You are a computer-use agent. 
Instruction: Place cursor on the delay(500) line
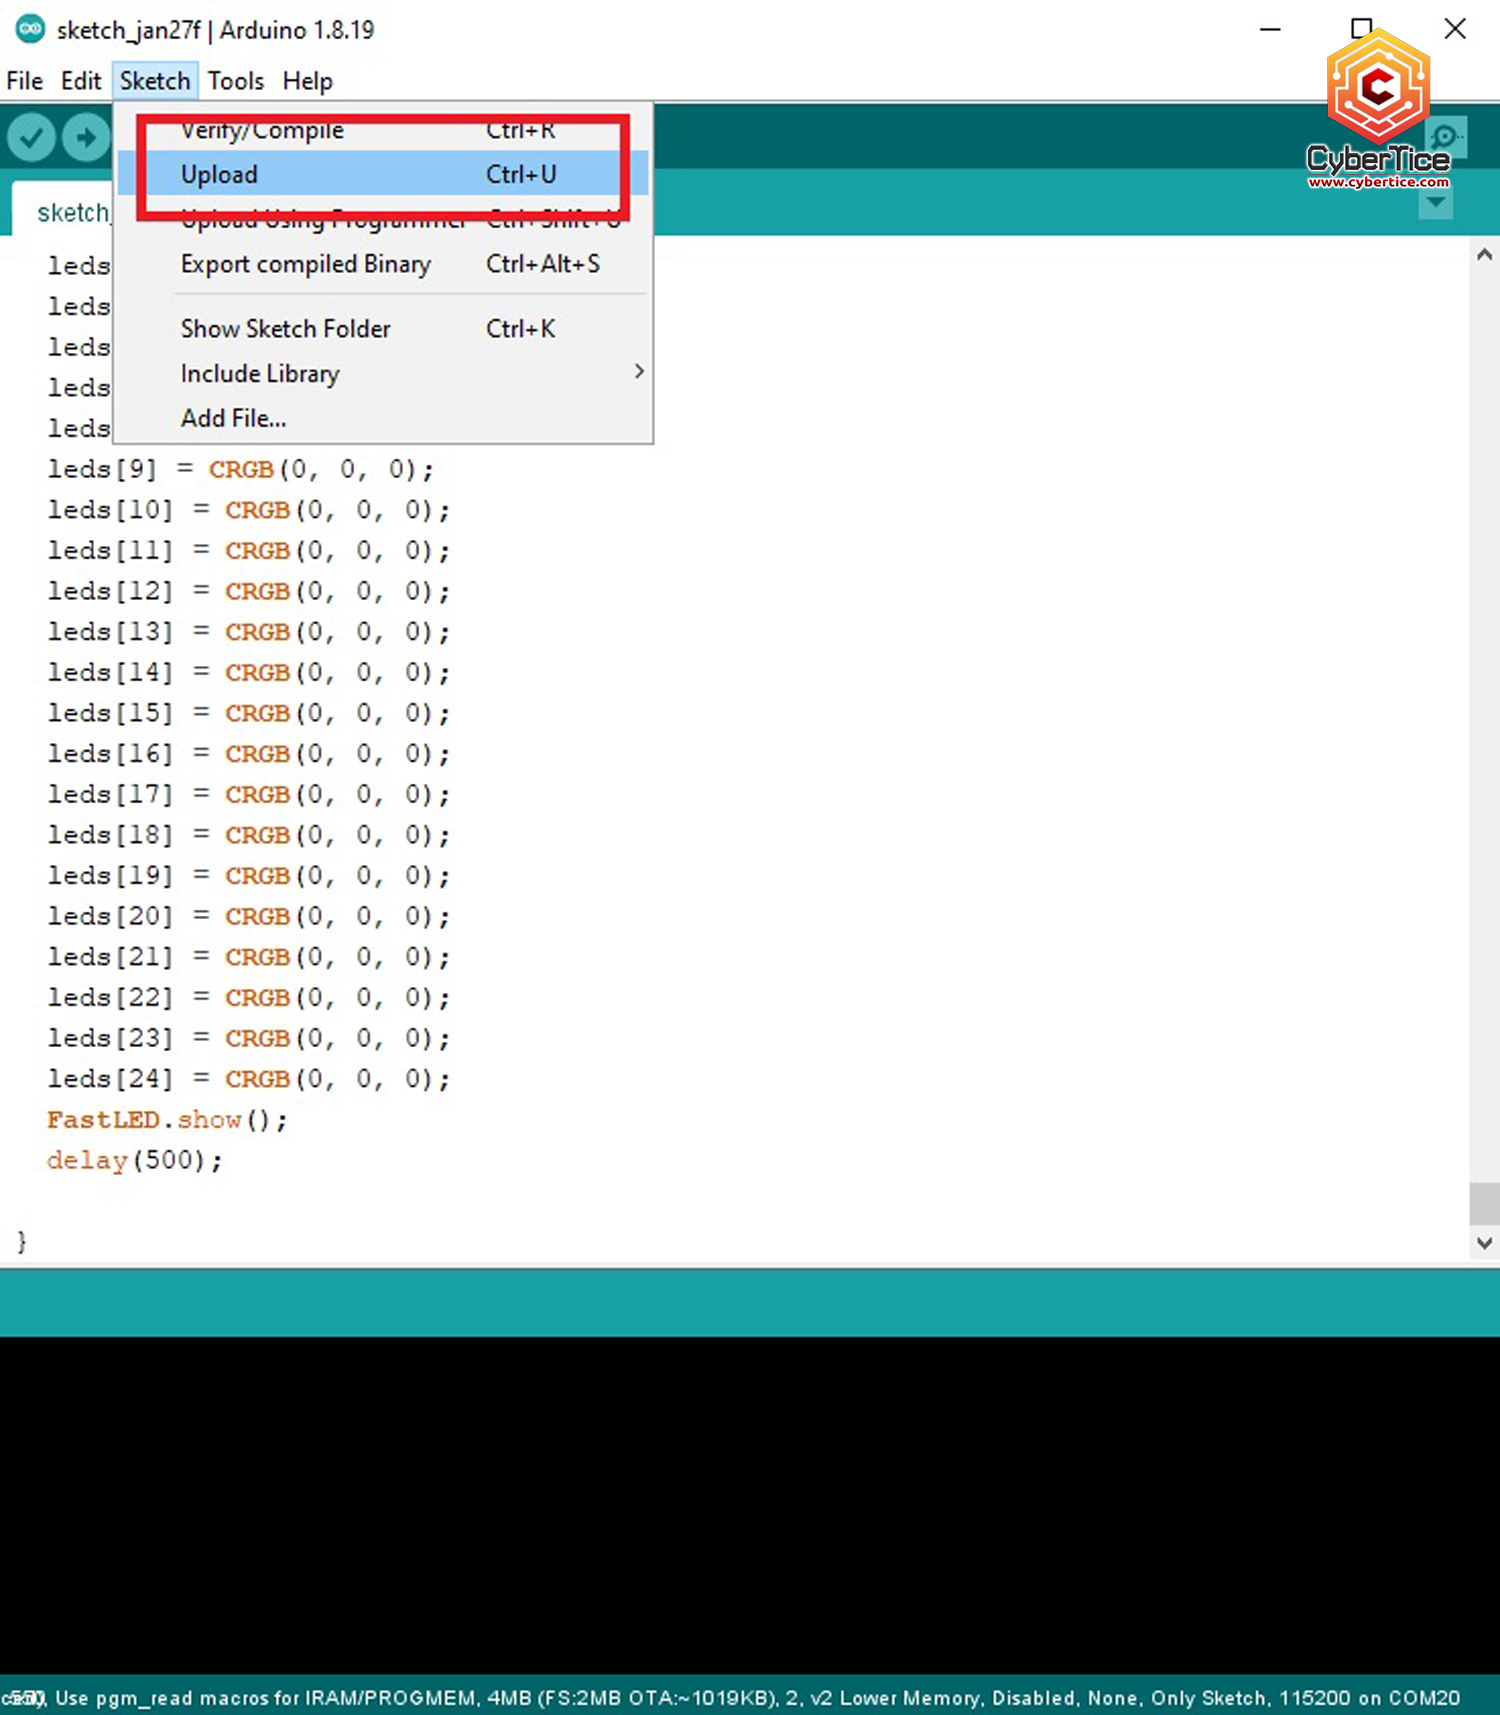(x=135, y=1160)
